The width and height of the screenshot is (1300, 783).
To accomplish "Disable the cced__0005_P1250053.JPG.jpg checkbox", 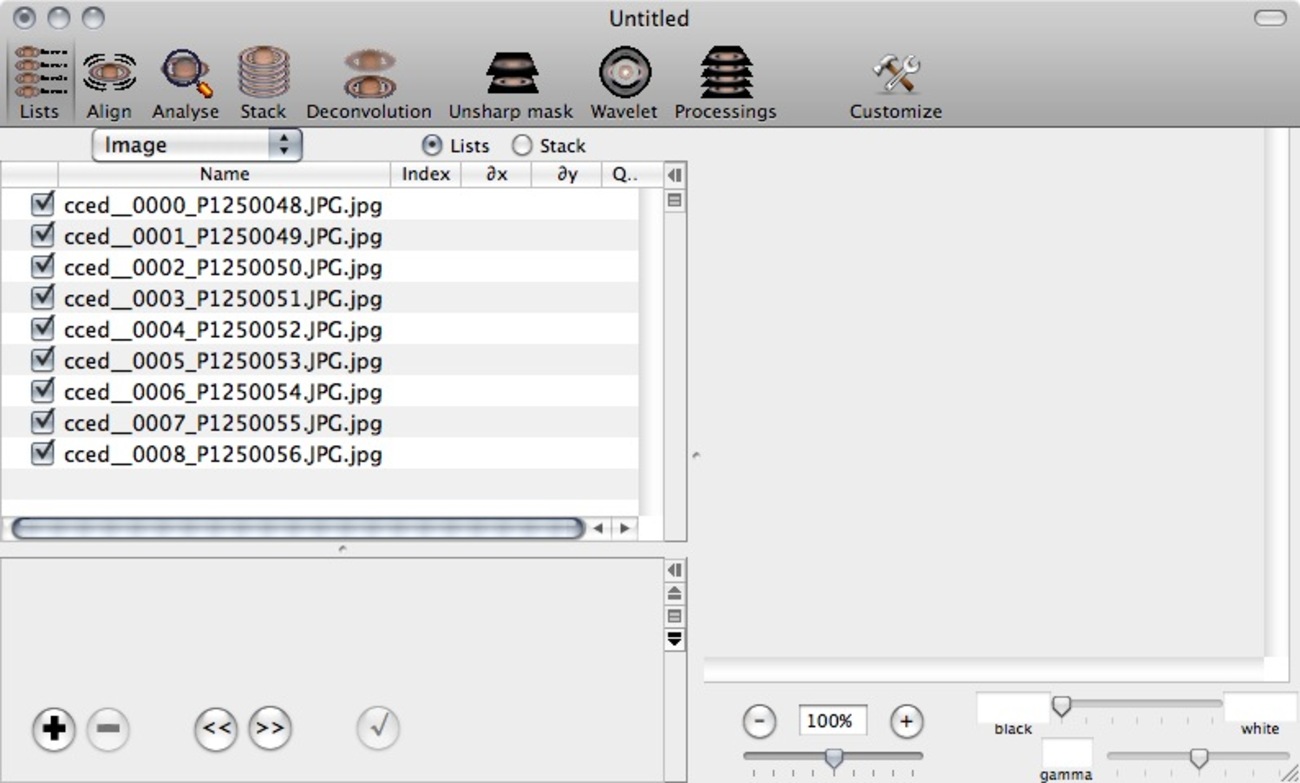I will click(x=42, y=360).
